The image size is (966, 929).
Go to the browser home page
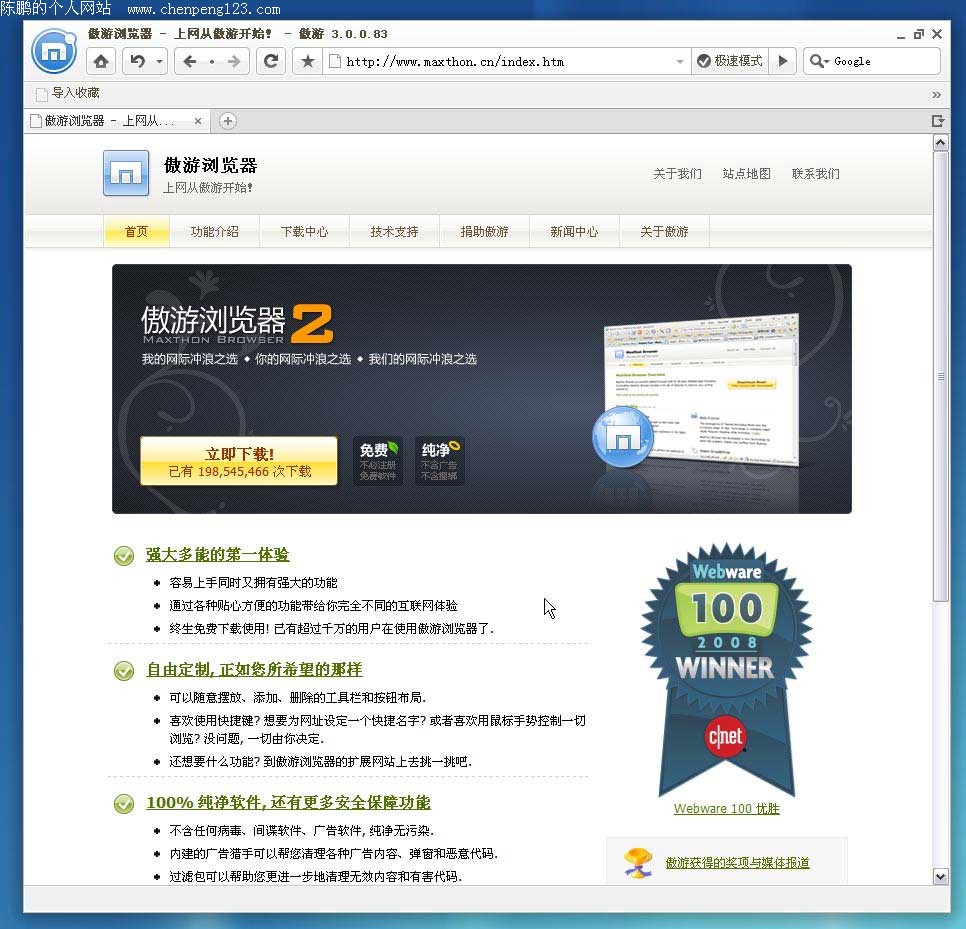pyautogui.click(x=101, y=61)
